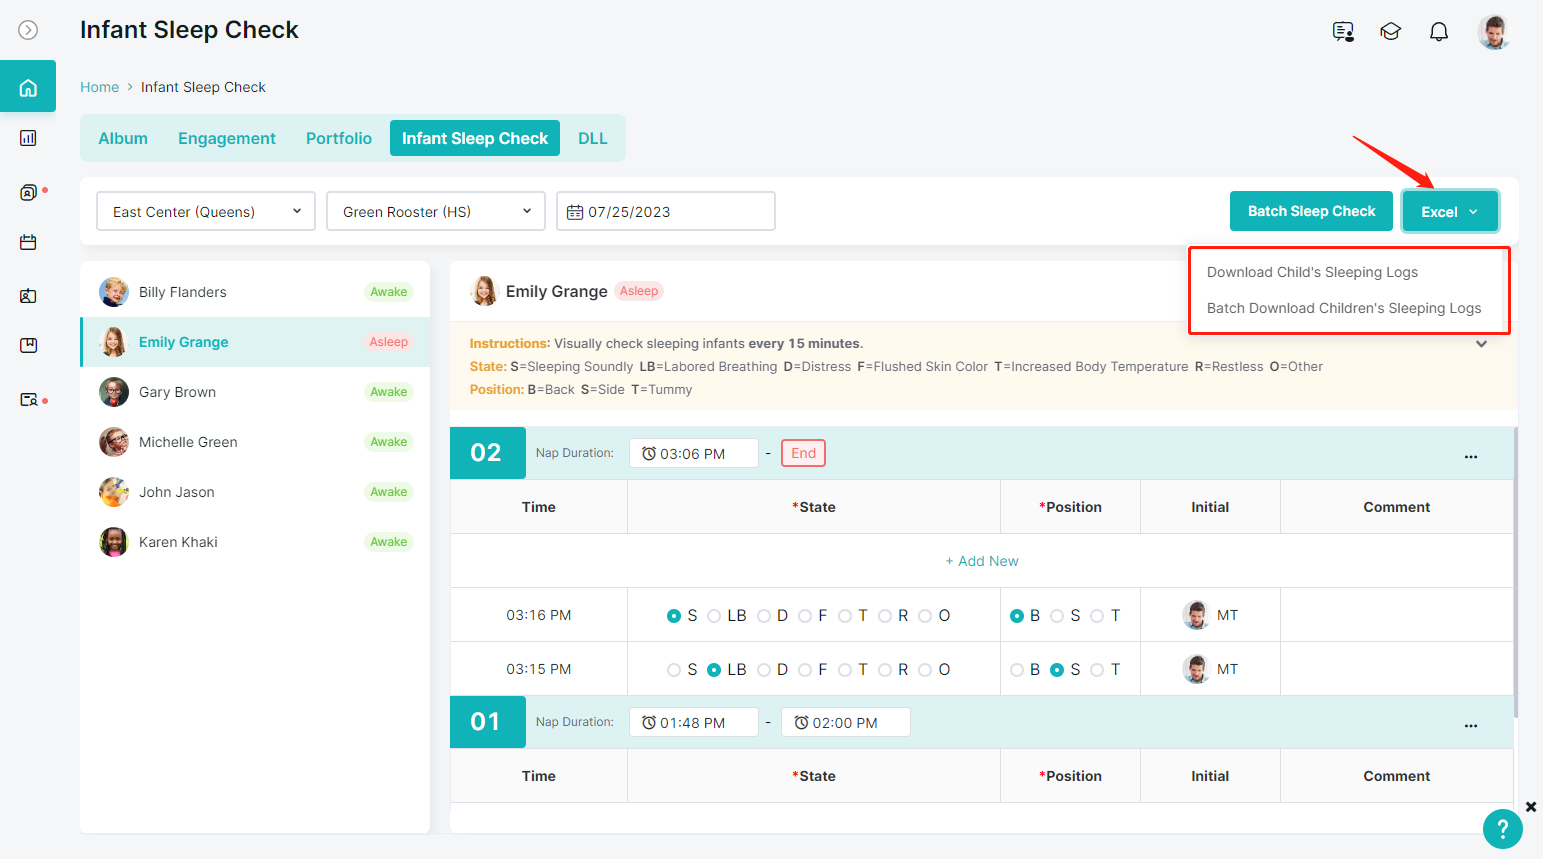Open the East Center (Queens) dropdown
Screen dimensions: 1543x859
(x=206, y=211)
